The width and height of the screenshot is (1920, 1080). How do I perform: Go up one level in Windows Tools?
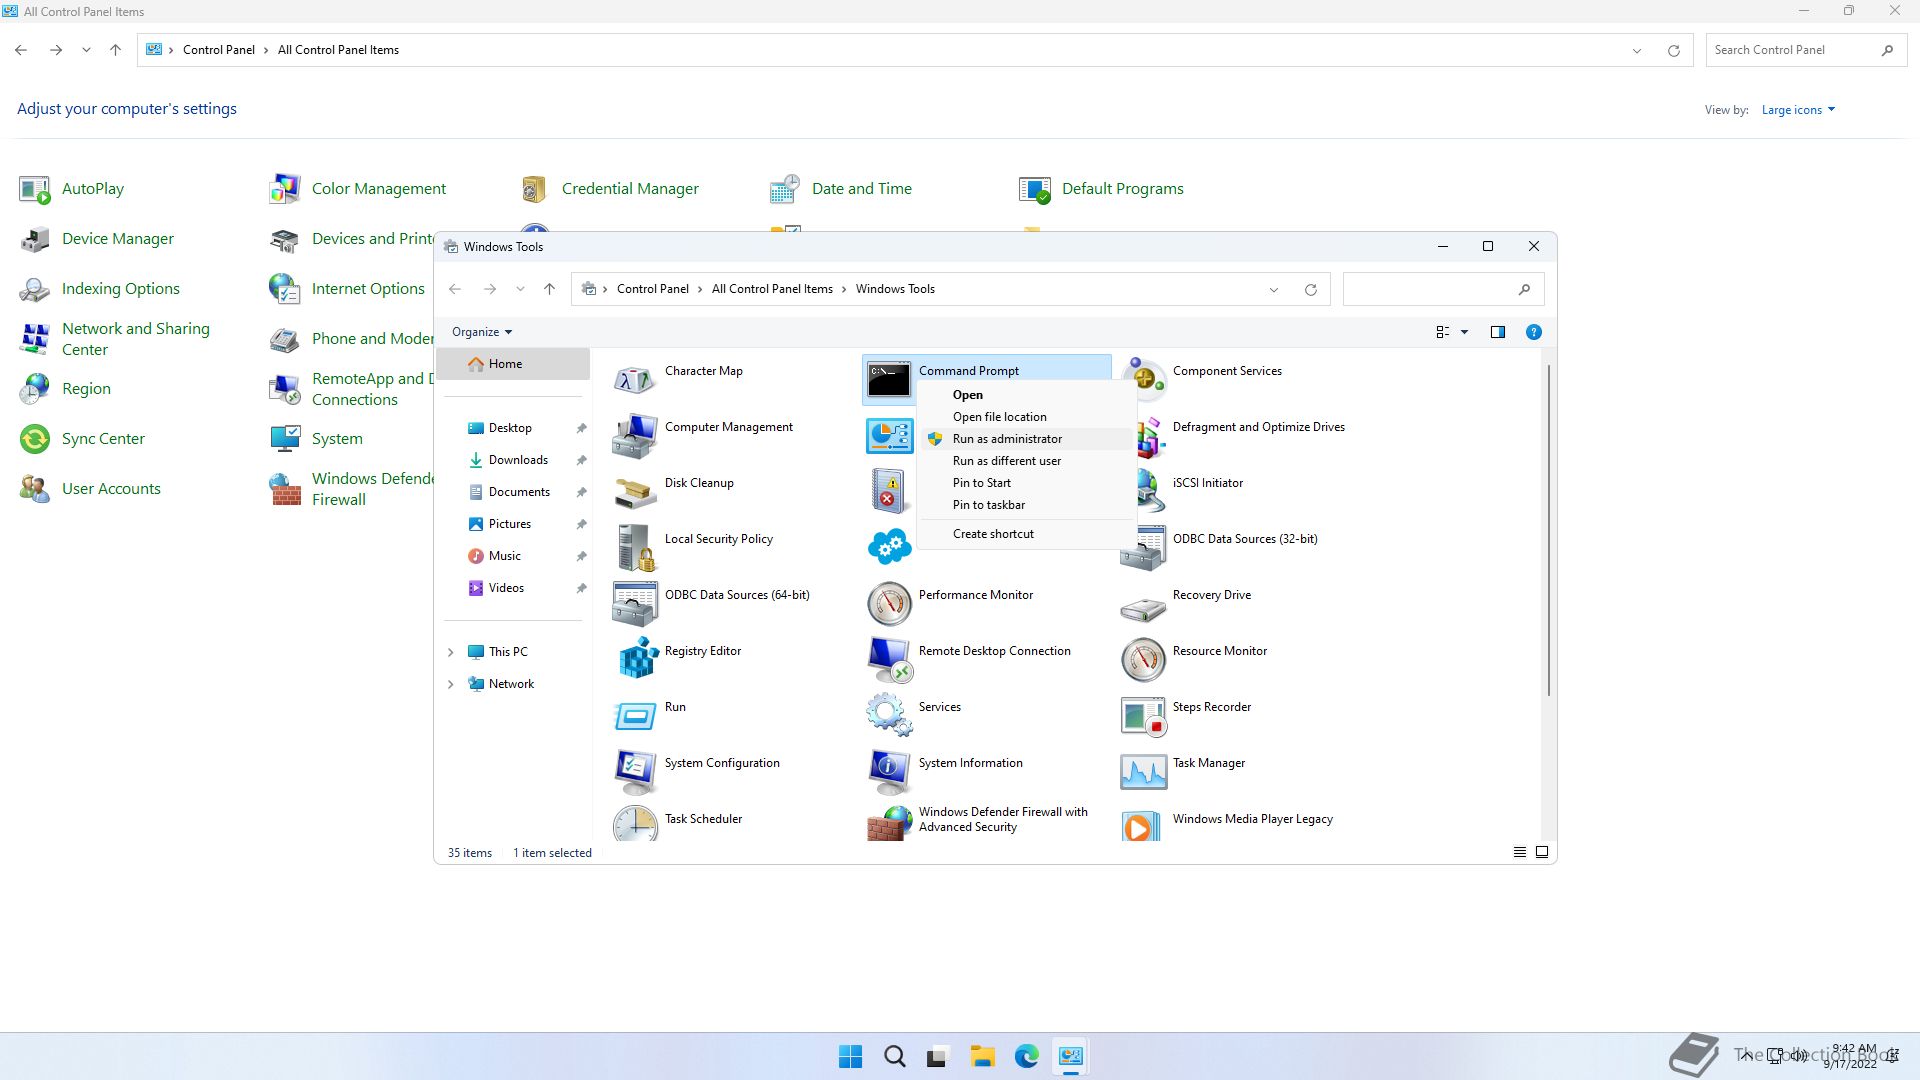(x=549, y=289)
